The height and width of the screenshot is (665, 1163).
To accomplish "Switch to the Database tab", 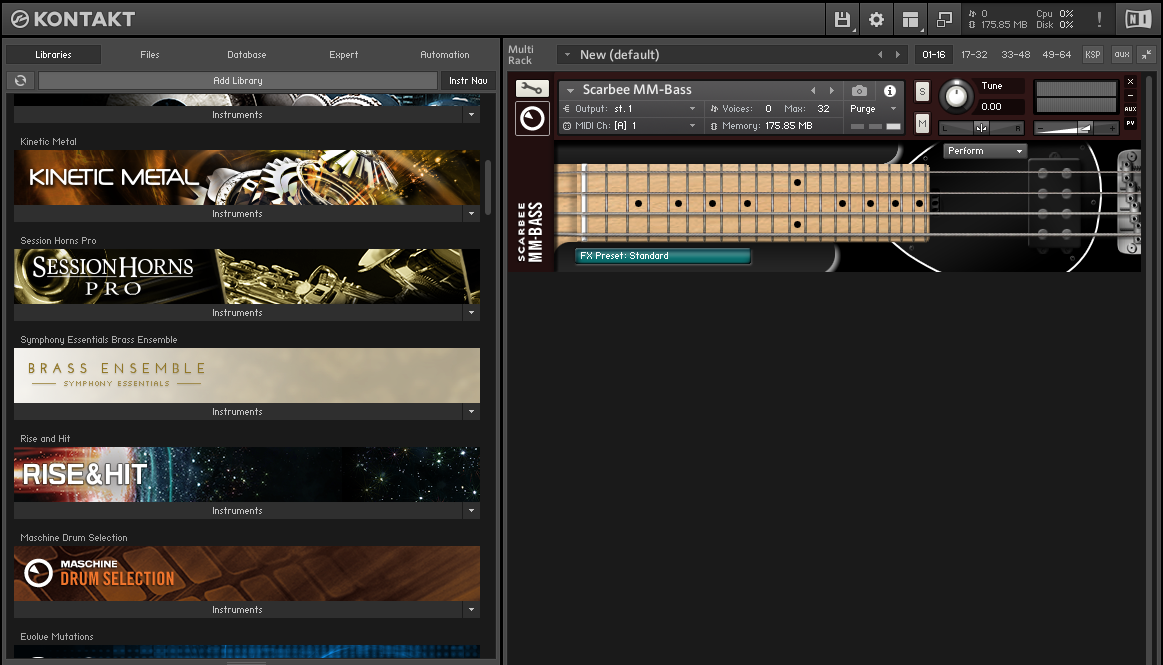I will (247, 54).
